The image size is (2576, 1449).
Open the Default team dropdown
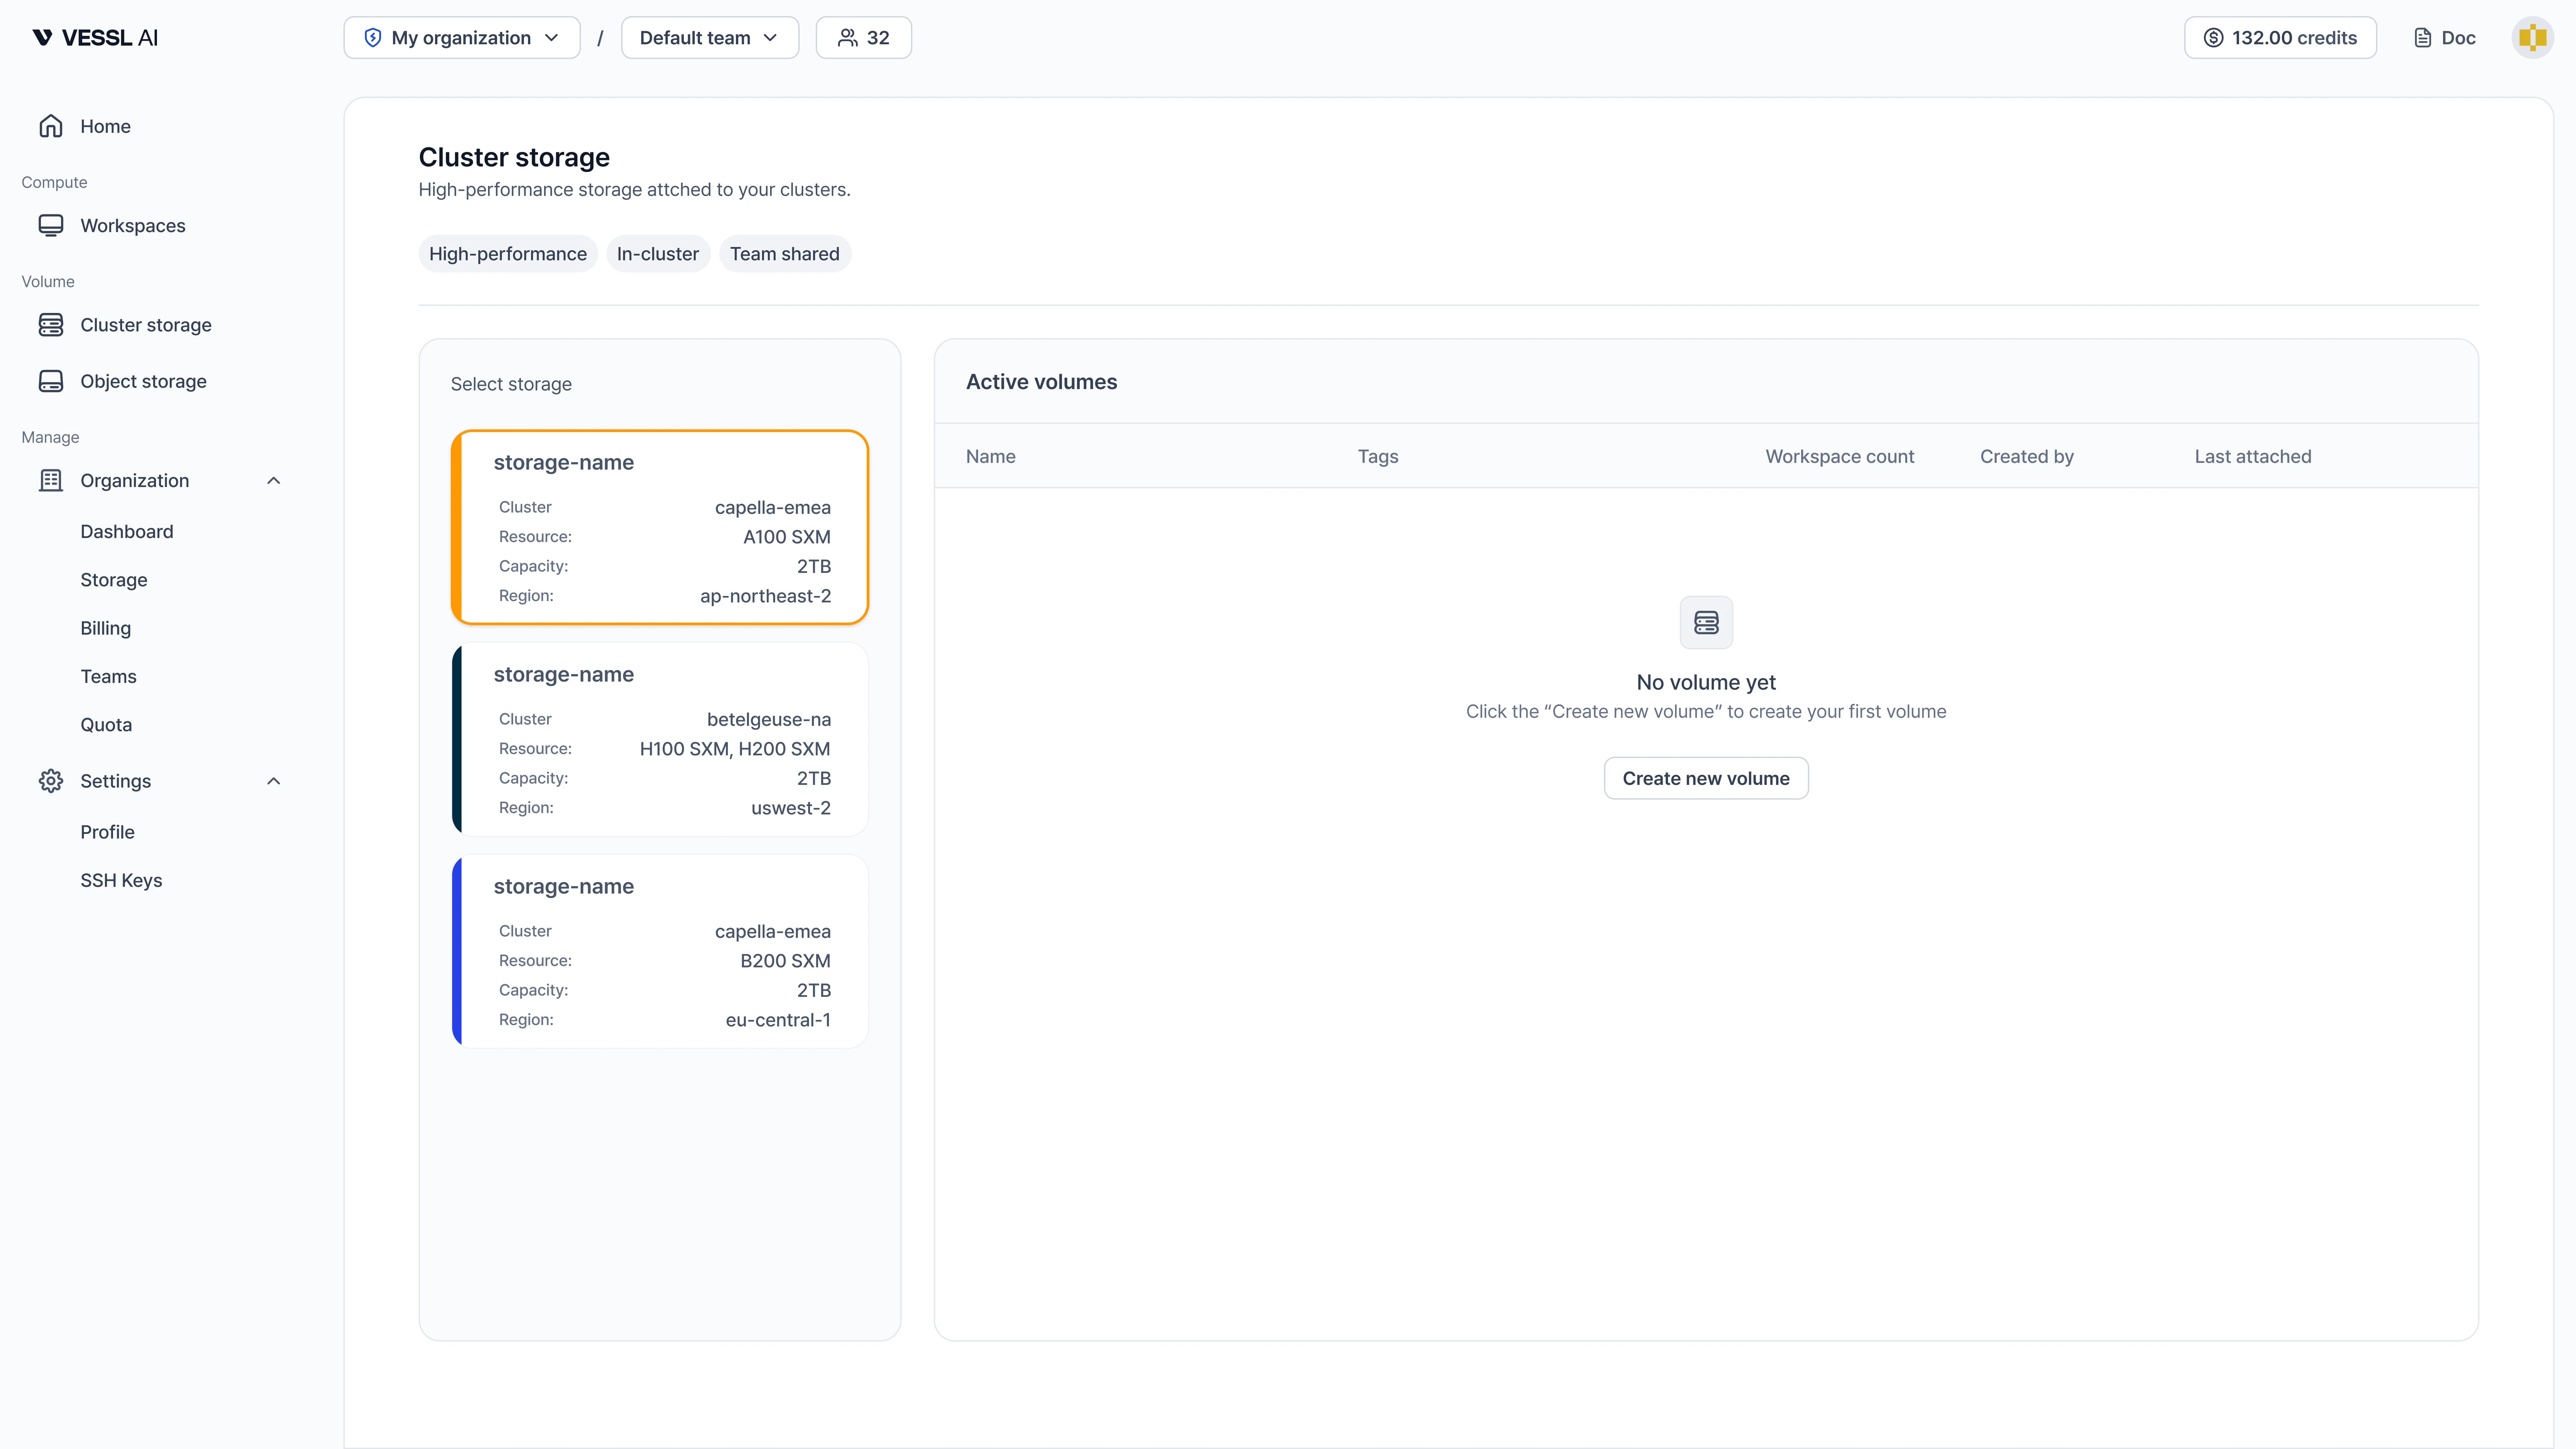pos(709,37)
